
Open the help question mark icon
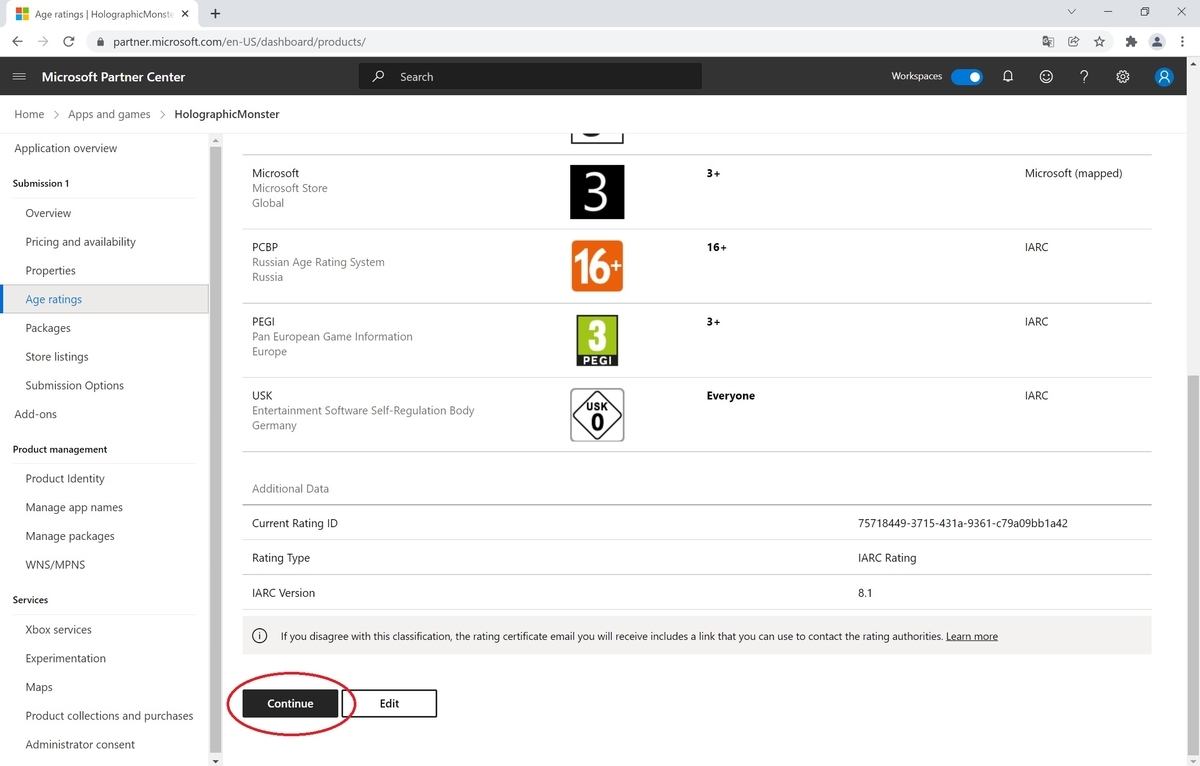[1084, 77]
